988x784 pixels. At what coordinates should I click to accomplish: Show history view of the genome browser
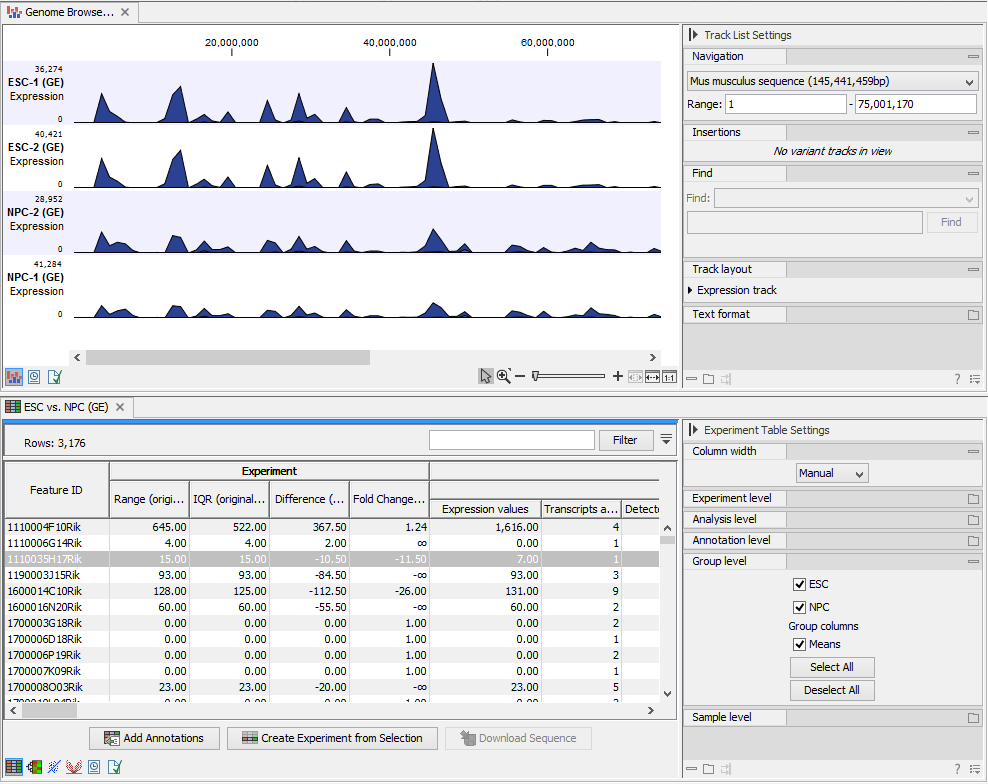pyautogui.click(x=35, y=377)
